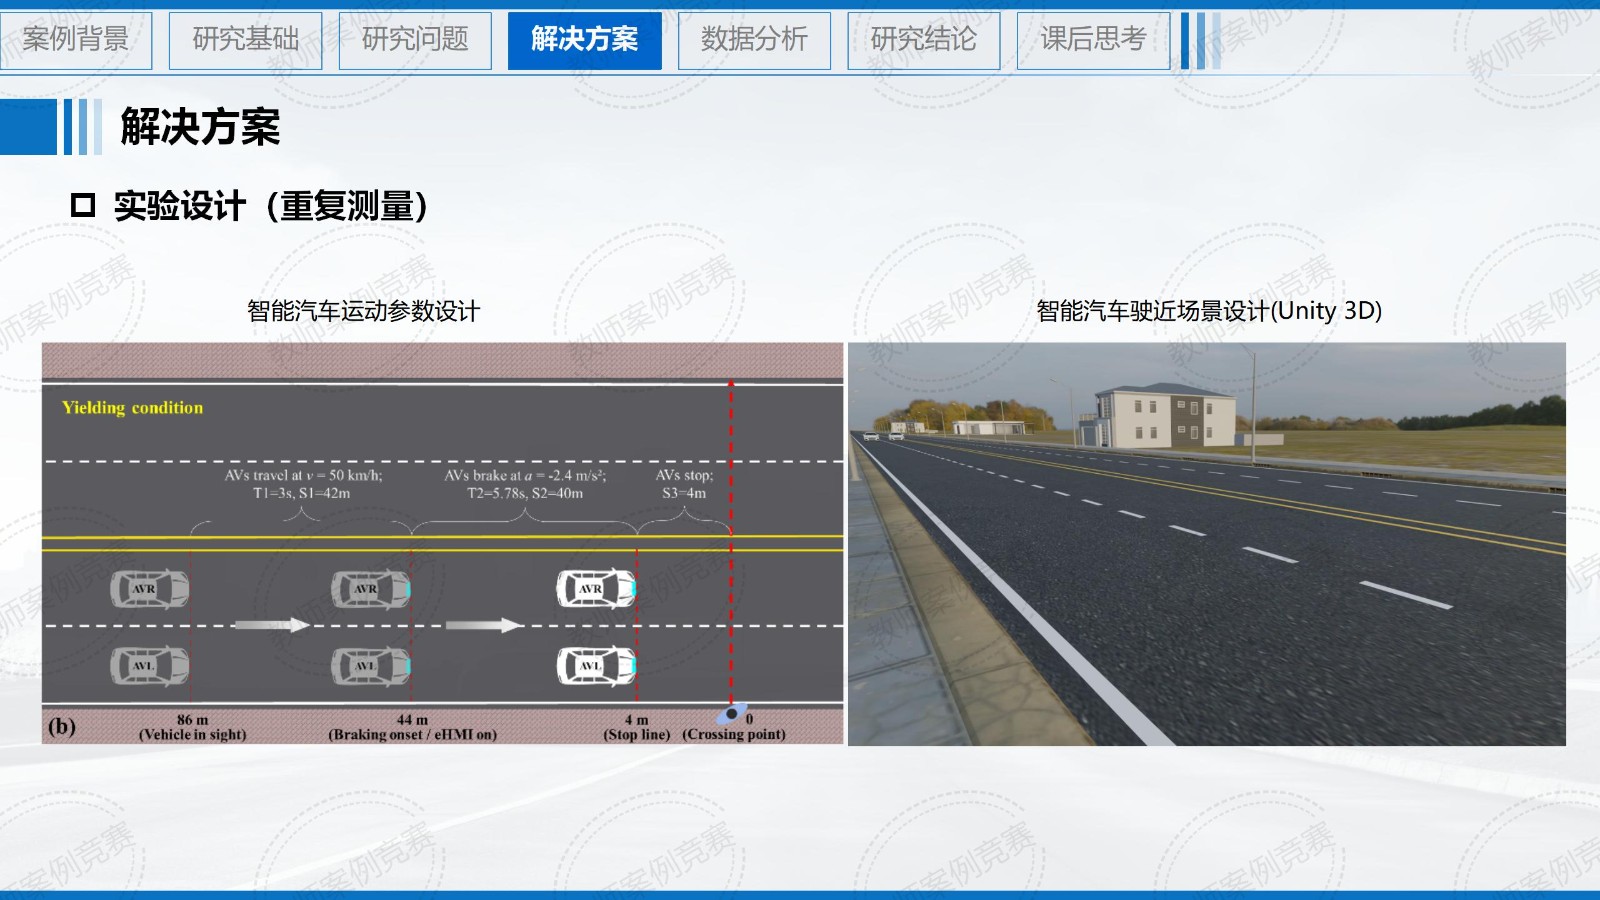Click the pedestrian marker at crossing point
1600x900 pixels.
[x=732, y=715]
